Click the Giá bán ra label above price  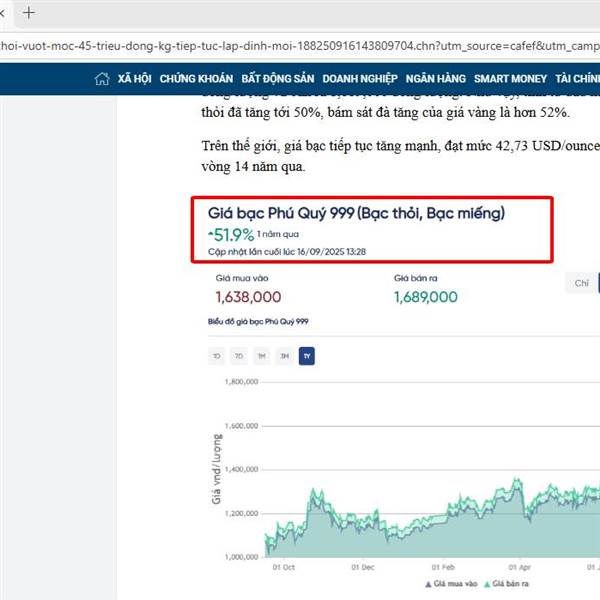click(416, 278)
